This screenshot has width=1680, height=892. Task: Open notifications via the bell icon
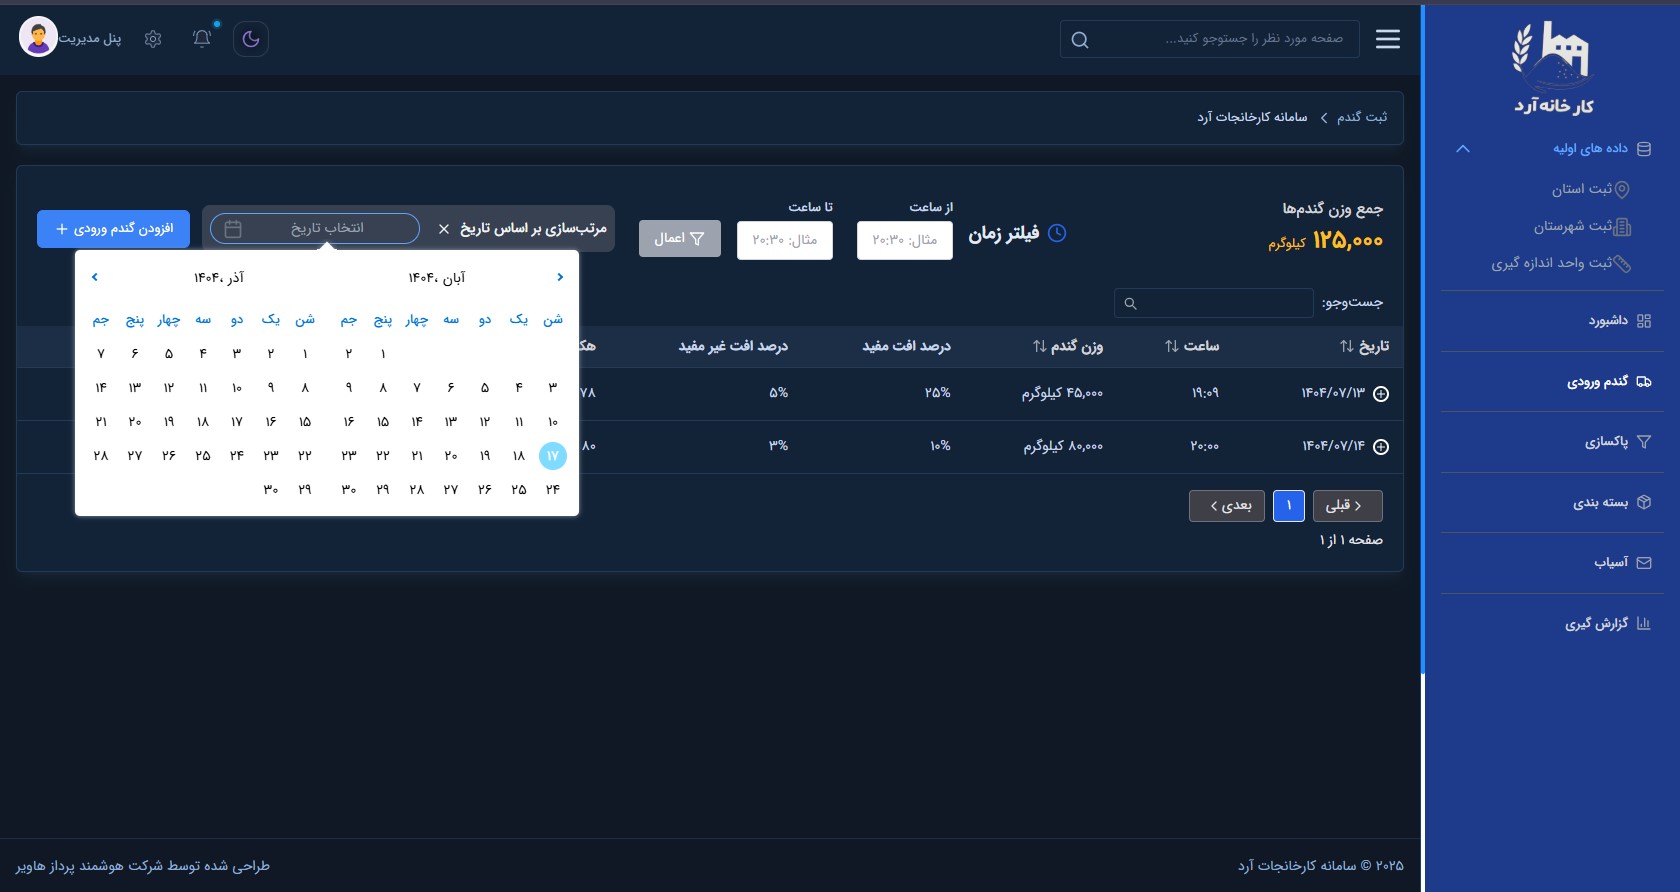[x=202, y=38]
